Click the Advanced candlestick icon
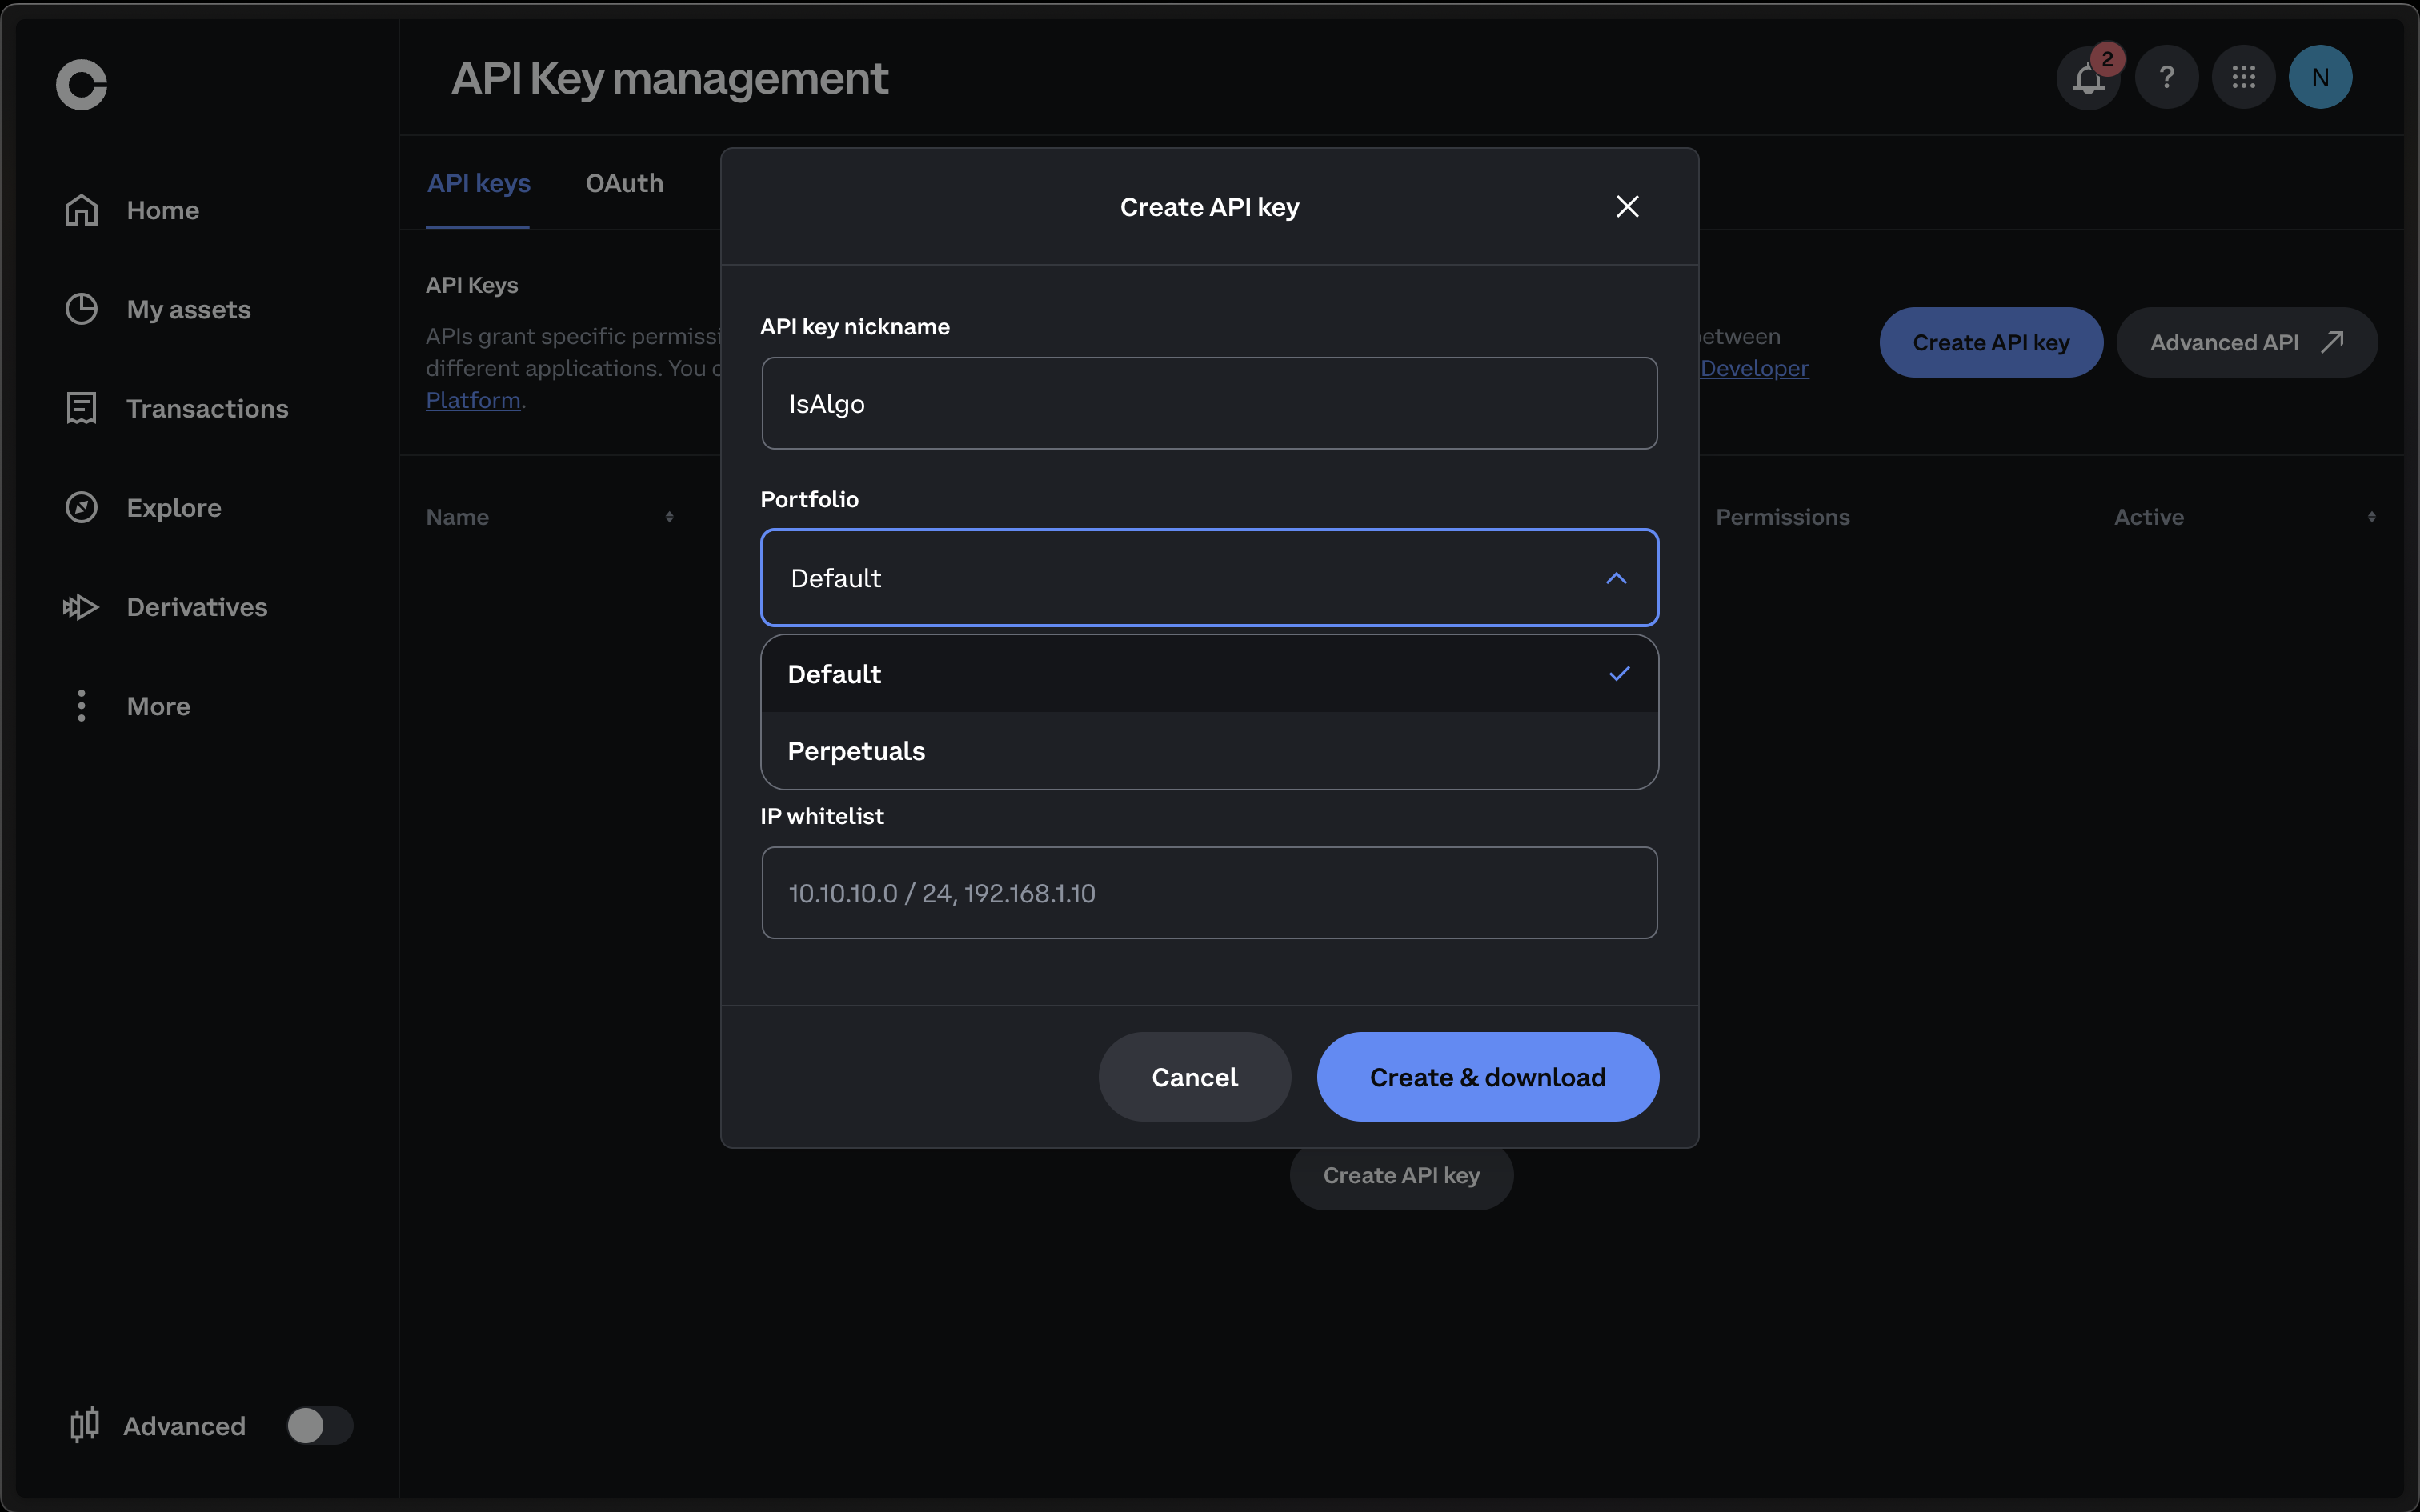The width and height of the screenshot is (2420, 1512). (x=84, y=1424)
